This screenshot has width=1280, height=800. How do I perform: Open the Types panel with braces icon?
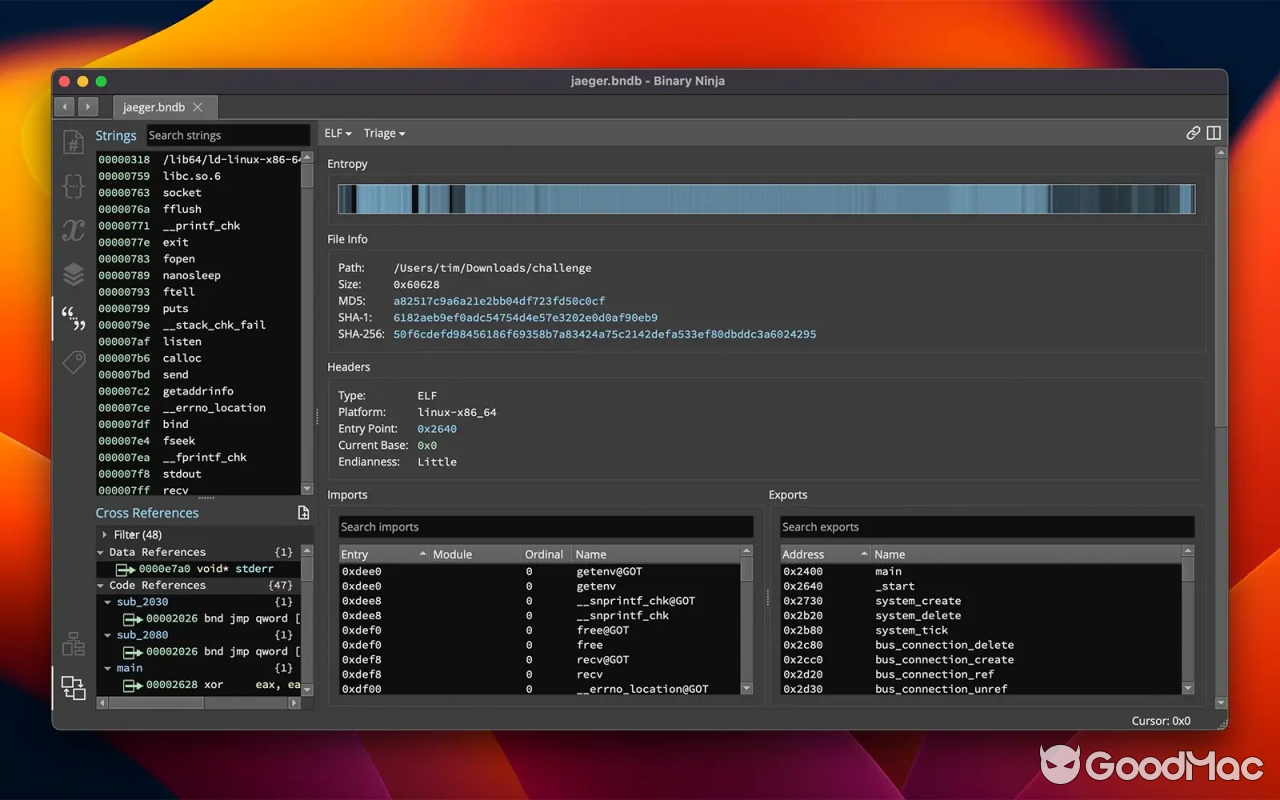pos(73,186)
